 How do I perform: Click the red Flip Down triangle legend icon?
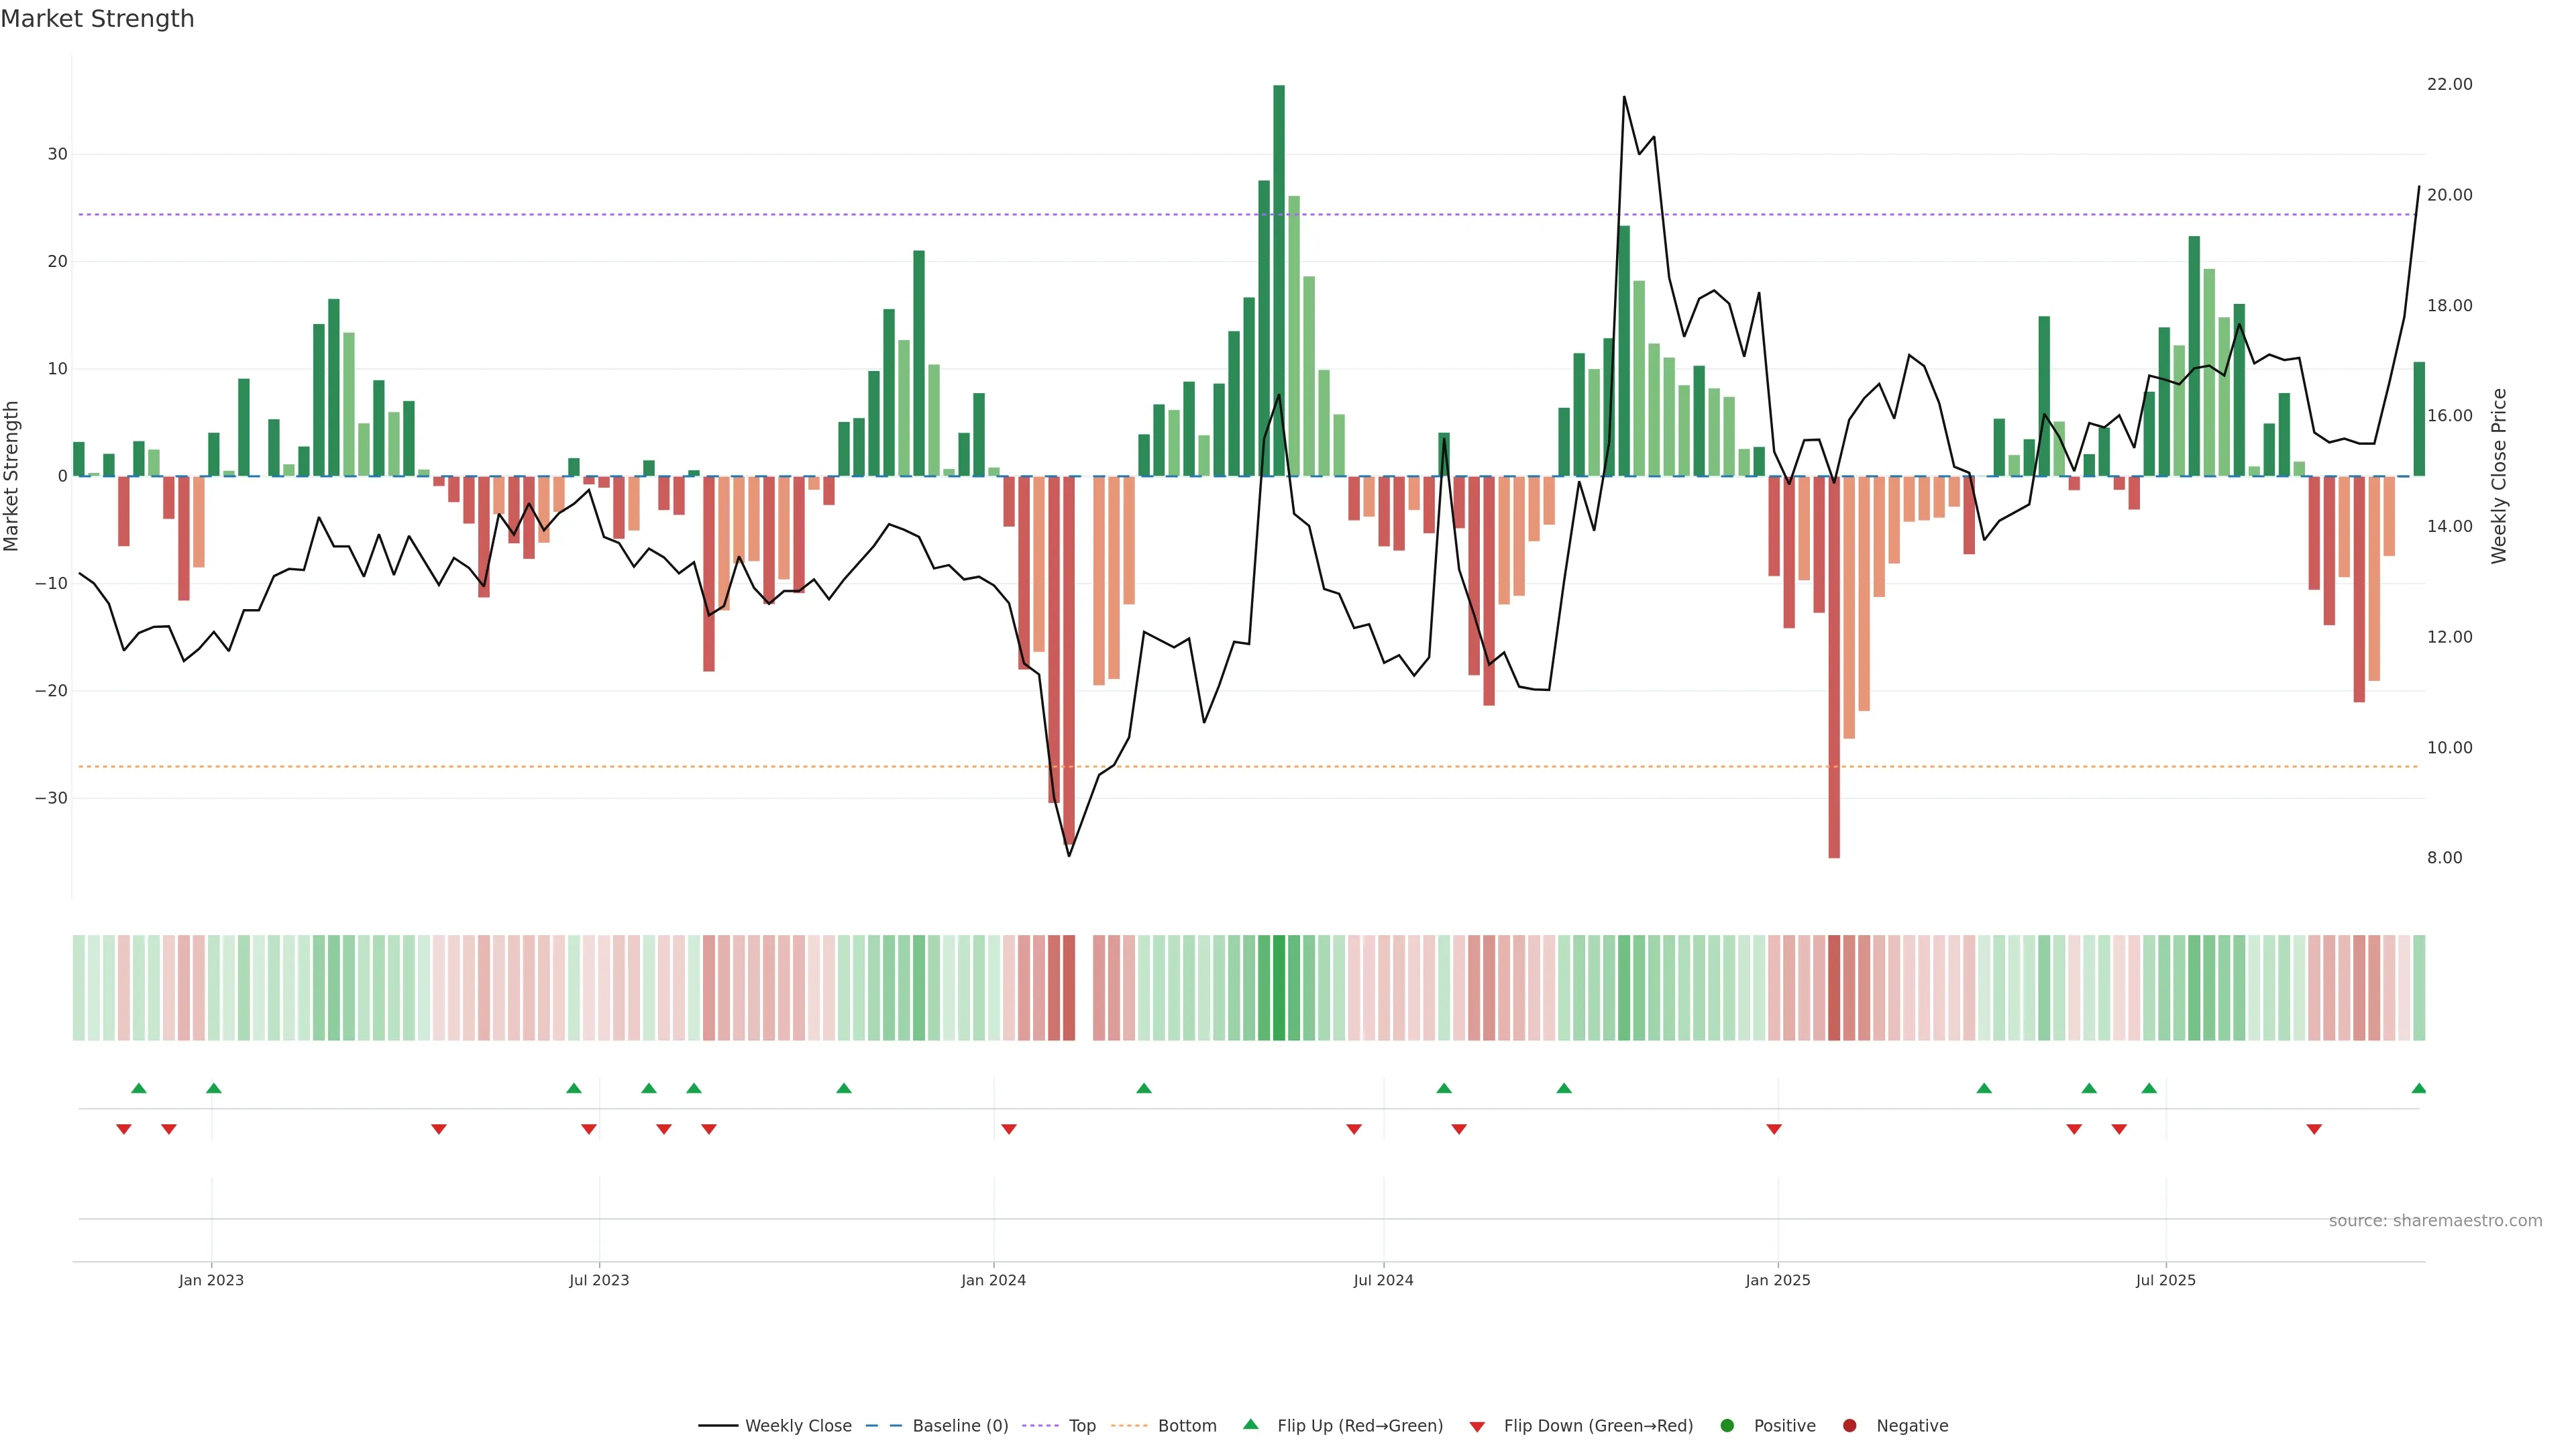(1477, 1426)
